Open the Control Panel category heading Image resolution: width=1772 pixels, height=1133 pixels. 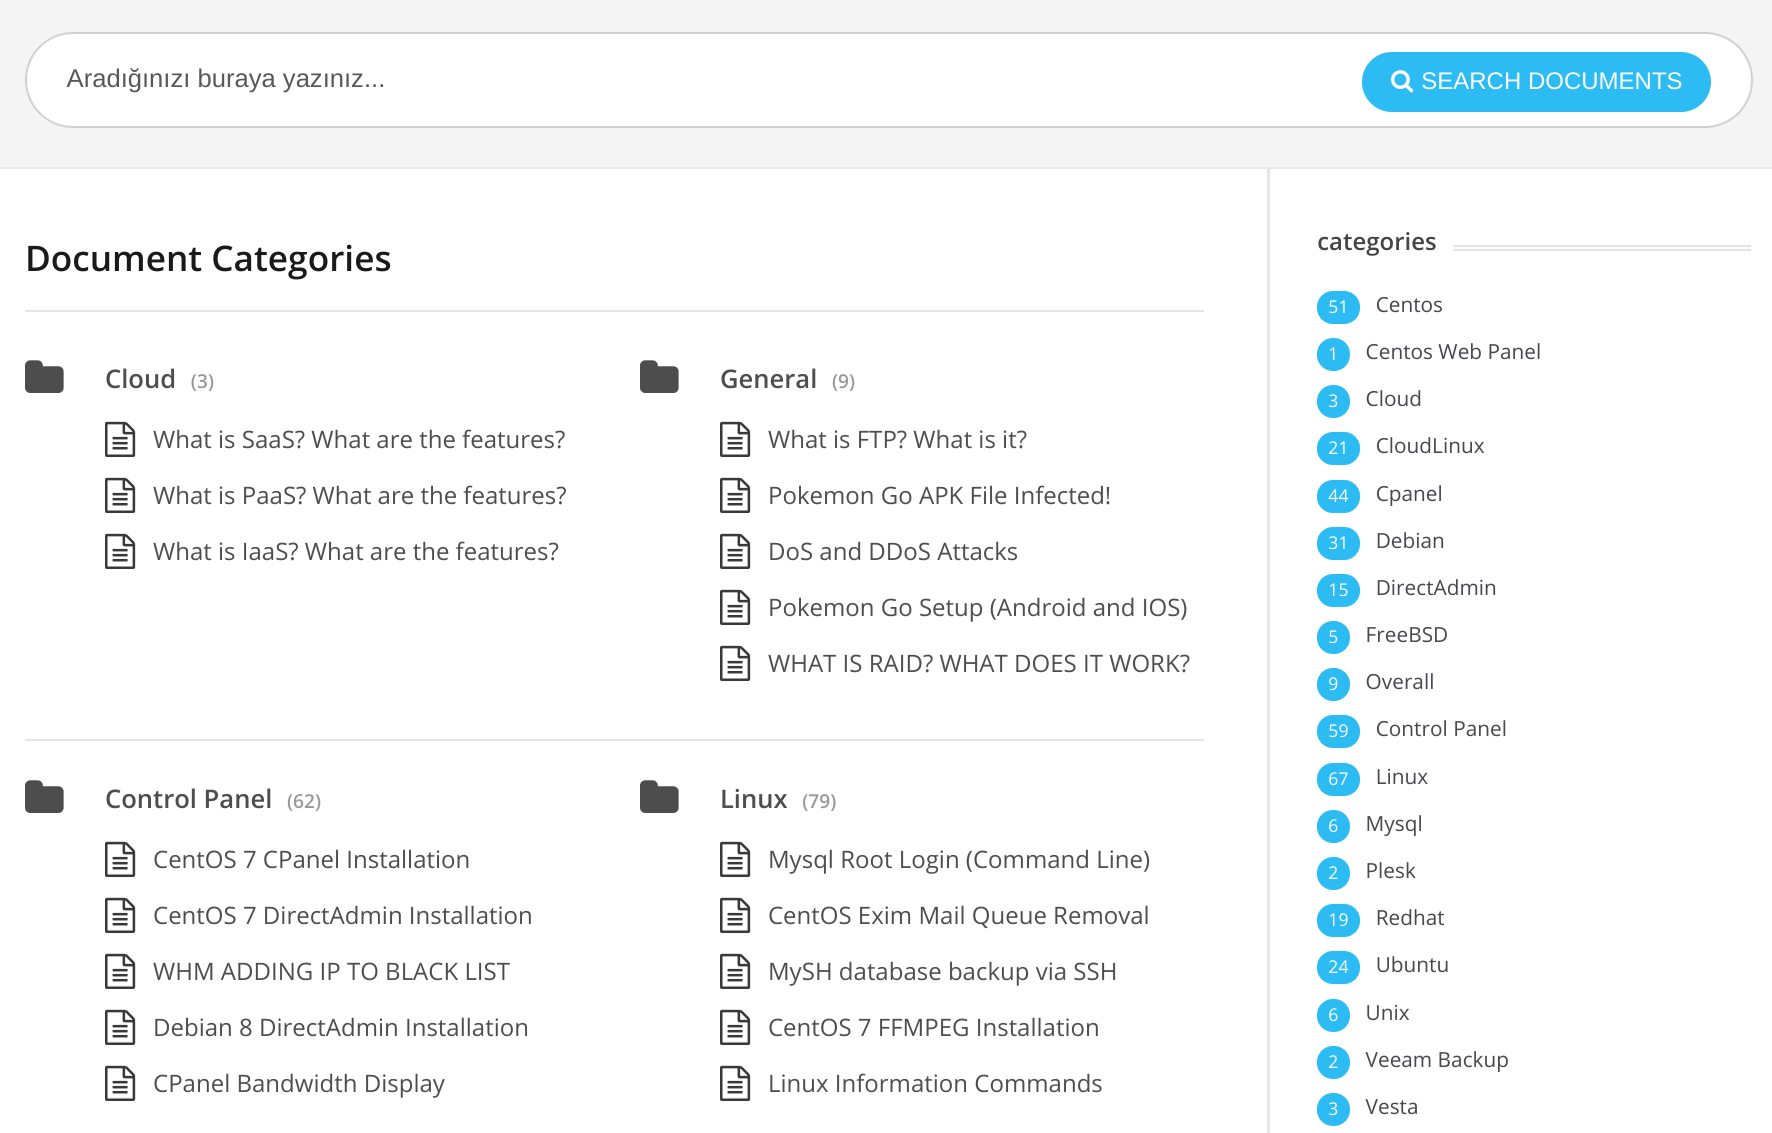[188, 799]
